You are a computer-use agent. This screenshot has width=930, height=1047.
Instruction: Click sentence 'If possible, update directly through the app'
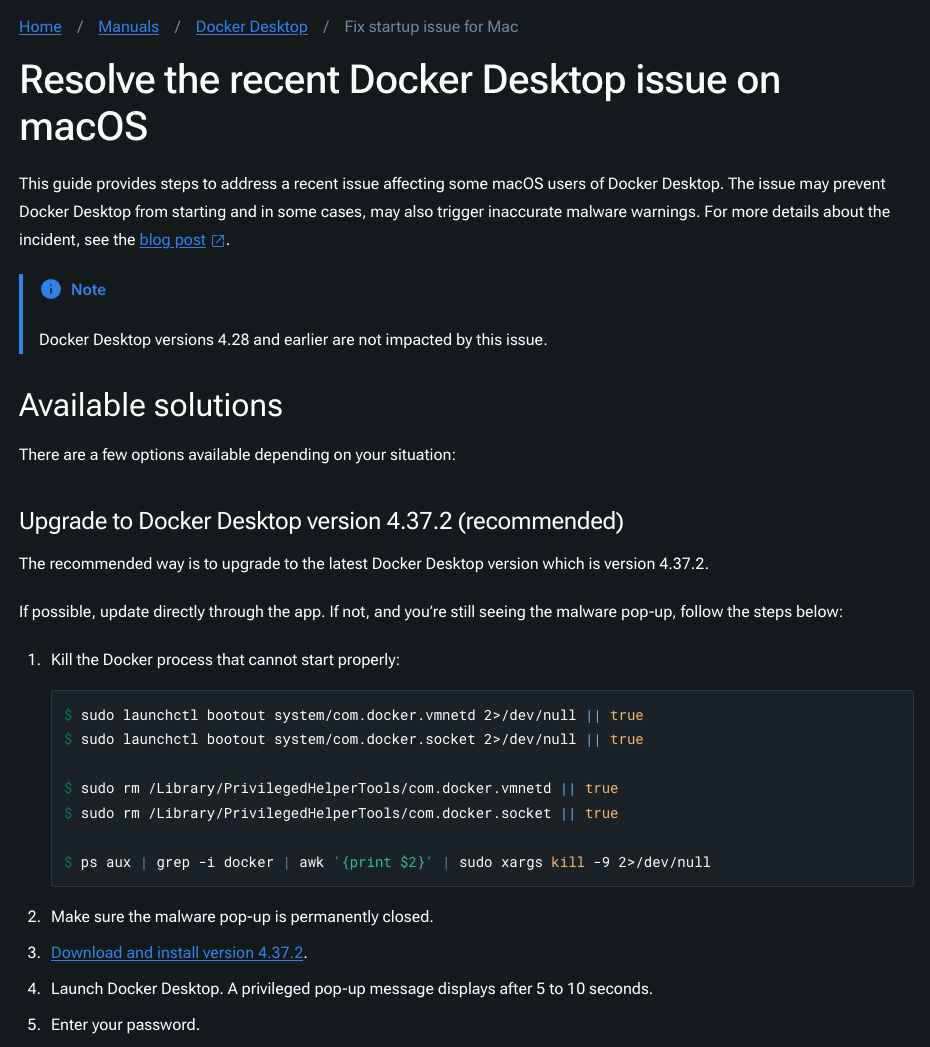(431, 612)
